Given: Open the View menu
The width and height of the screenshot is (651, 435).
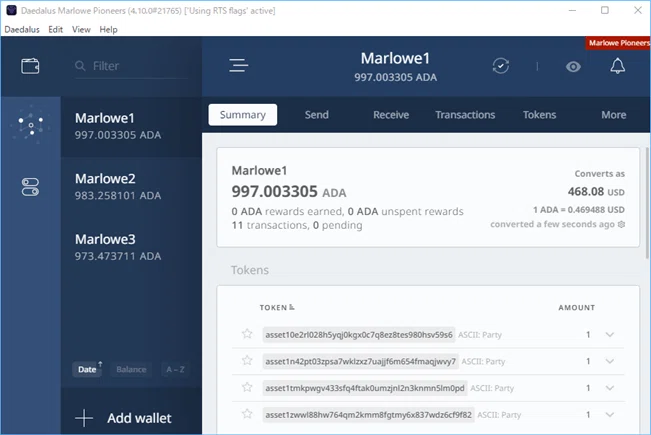Looking at the screenshot, I should point(81,29).
